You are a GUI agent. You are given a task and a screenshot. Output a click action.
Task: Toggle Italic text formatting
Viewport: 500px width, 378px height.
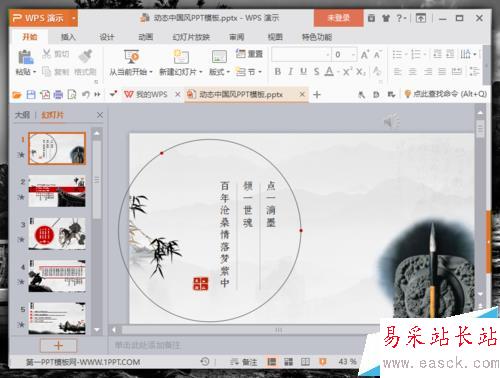(x=290, y=71)
